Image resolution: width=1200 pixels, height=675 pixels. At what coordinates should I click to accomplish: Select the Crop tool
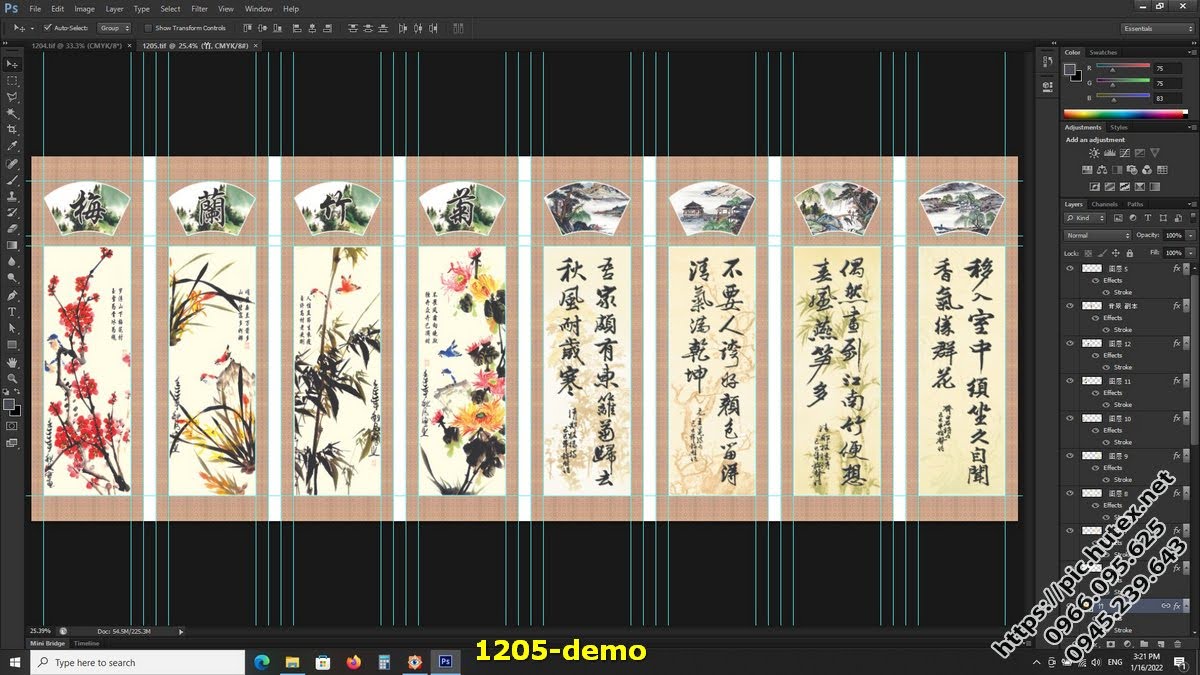pyautogui.click(x=12, y=129)
